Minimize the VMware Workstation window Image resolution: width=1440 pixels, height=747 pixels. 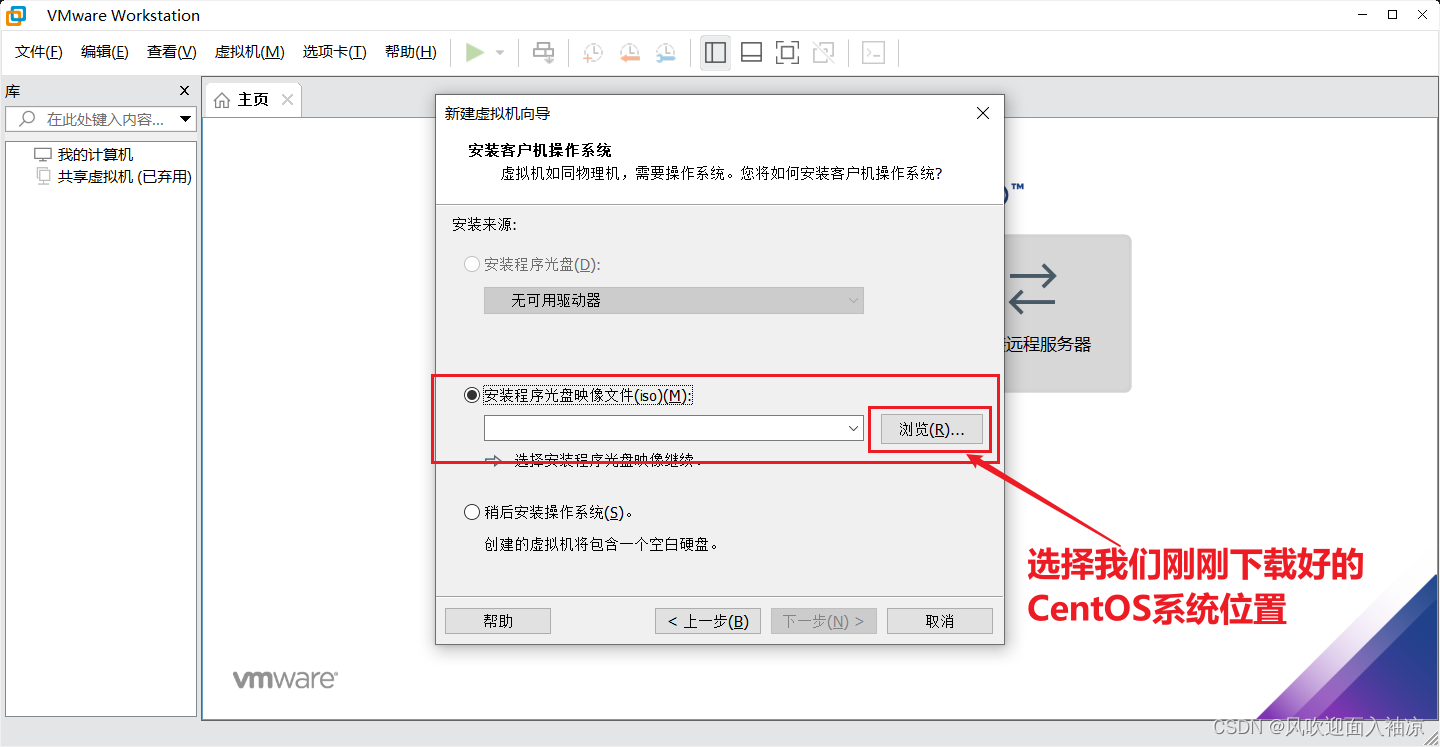tap(1363, 15)
